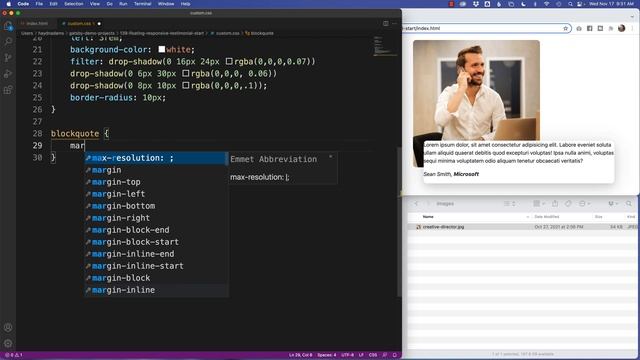Choose the margin-bottom suggestion
Image resolution: width=640 pixels, height=360 pixels.
pos(156,206)
